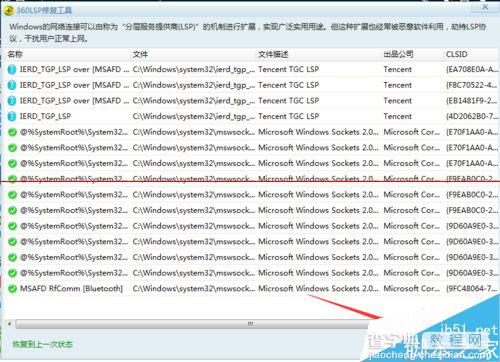Screen dimensions: 500x362
Task: Click the horizontal scrollbar's left arrow
Action: 10,324
